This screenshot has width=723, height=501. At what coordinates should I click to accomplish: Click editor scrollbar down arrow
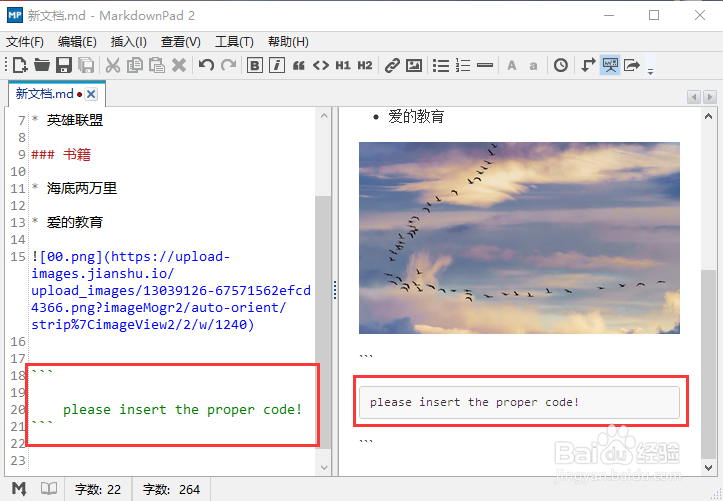click(324, 467)
